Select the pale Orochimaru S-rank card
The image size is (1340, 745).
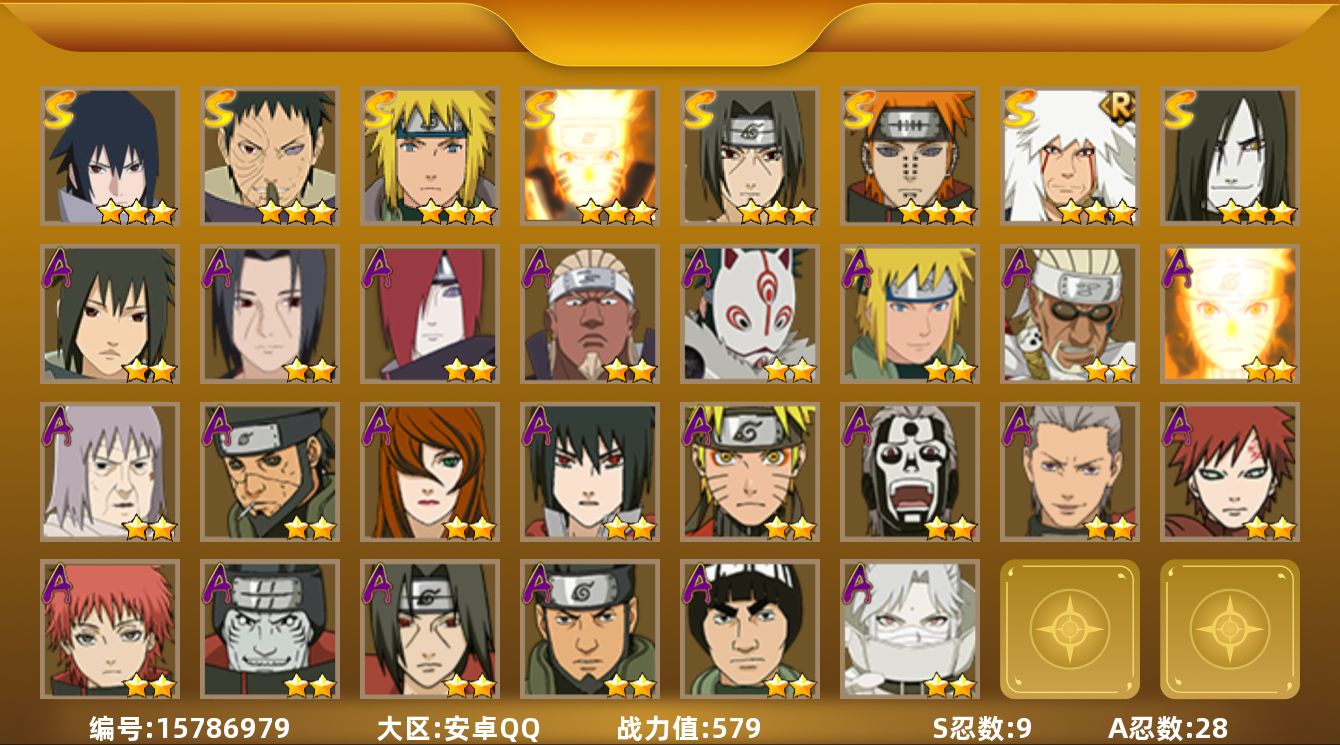click(x=1229, y=156)
